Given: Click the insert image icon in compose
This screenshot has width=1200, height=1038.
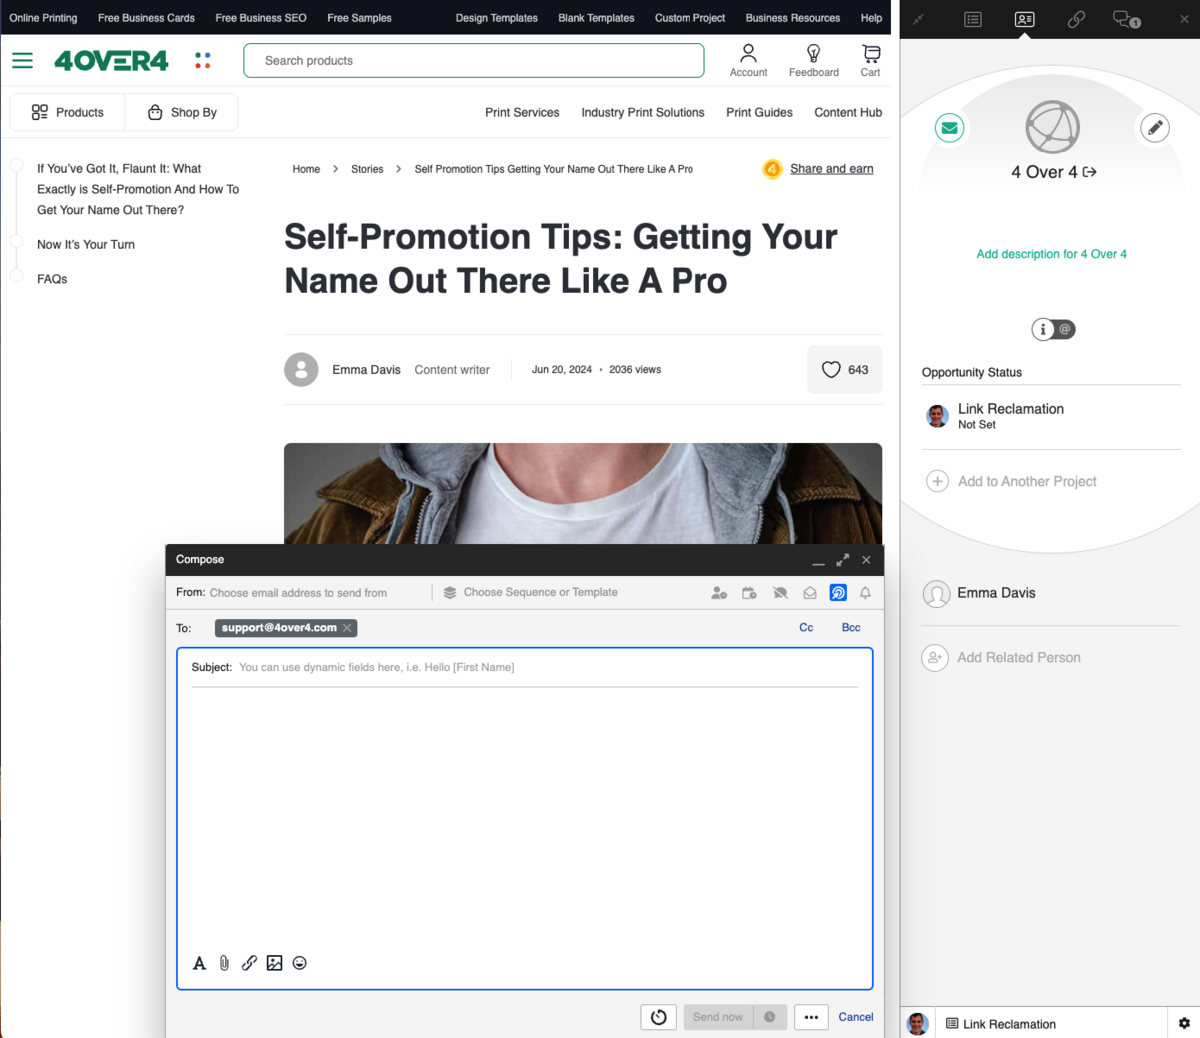Looking at the screenshot, I should click(274, 963).
